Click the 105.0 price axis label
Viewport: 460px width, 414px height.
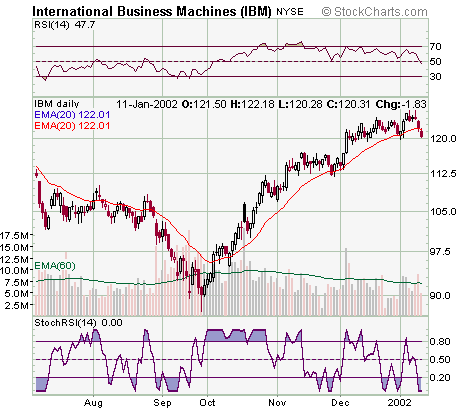click(443, 211)
